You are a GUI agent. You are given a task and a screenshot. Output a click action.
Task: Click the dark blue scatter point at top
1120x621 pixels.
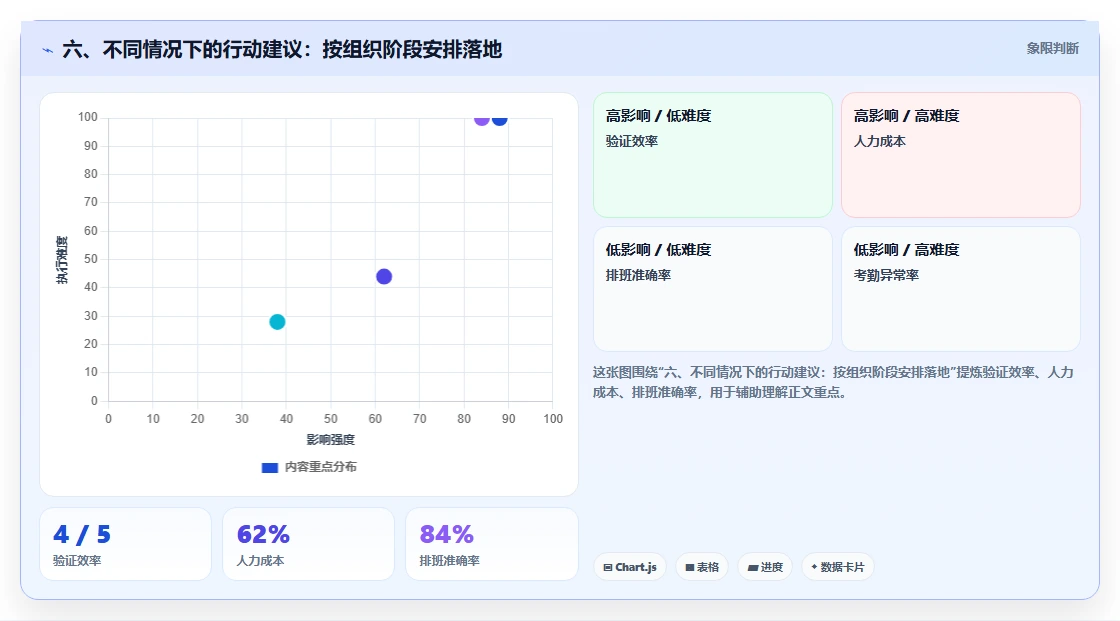coord(500,119)
